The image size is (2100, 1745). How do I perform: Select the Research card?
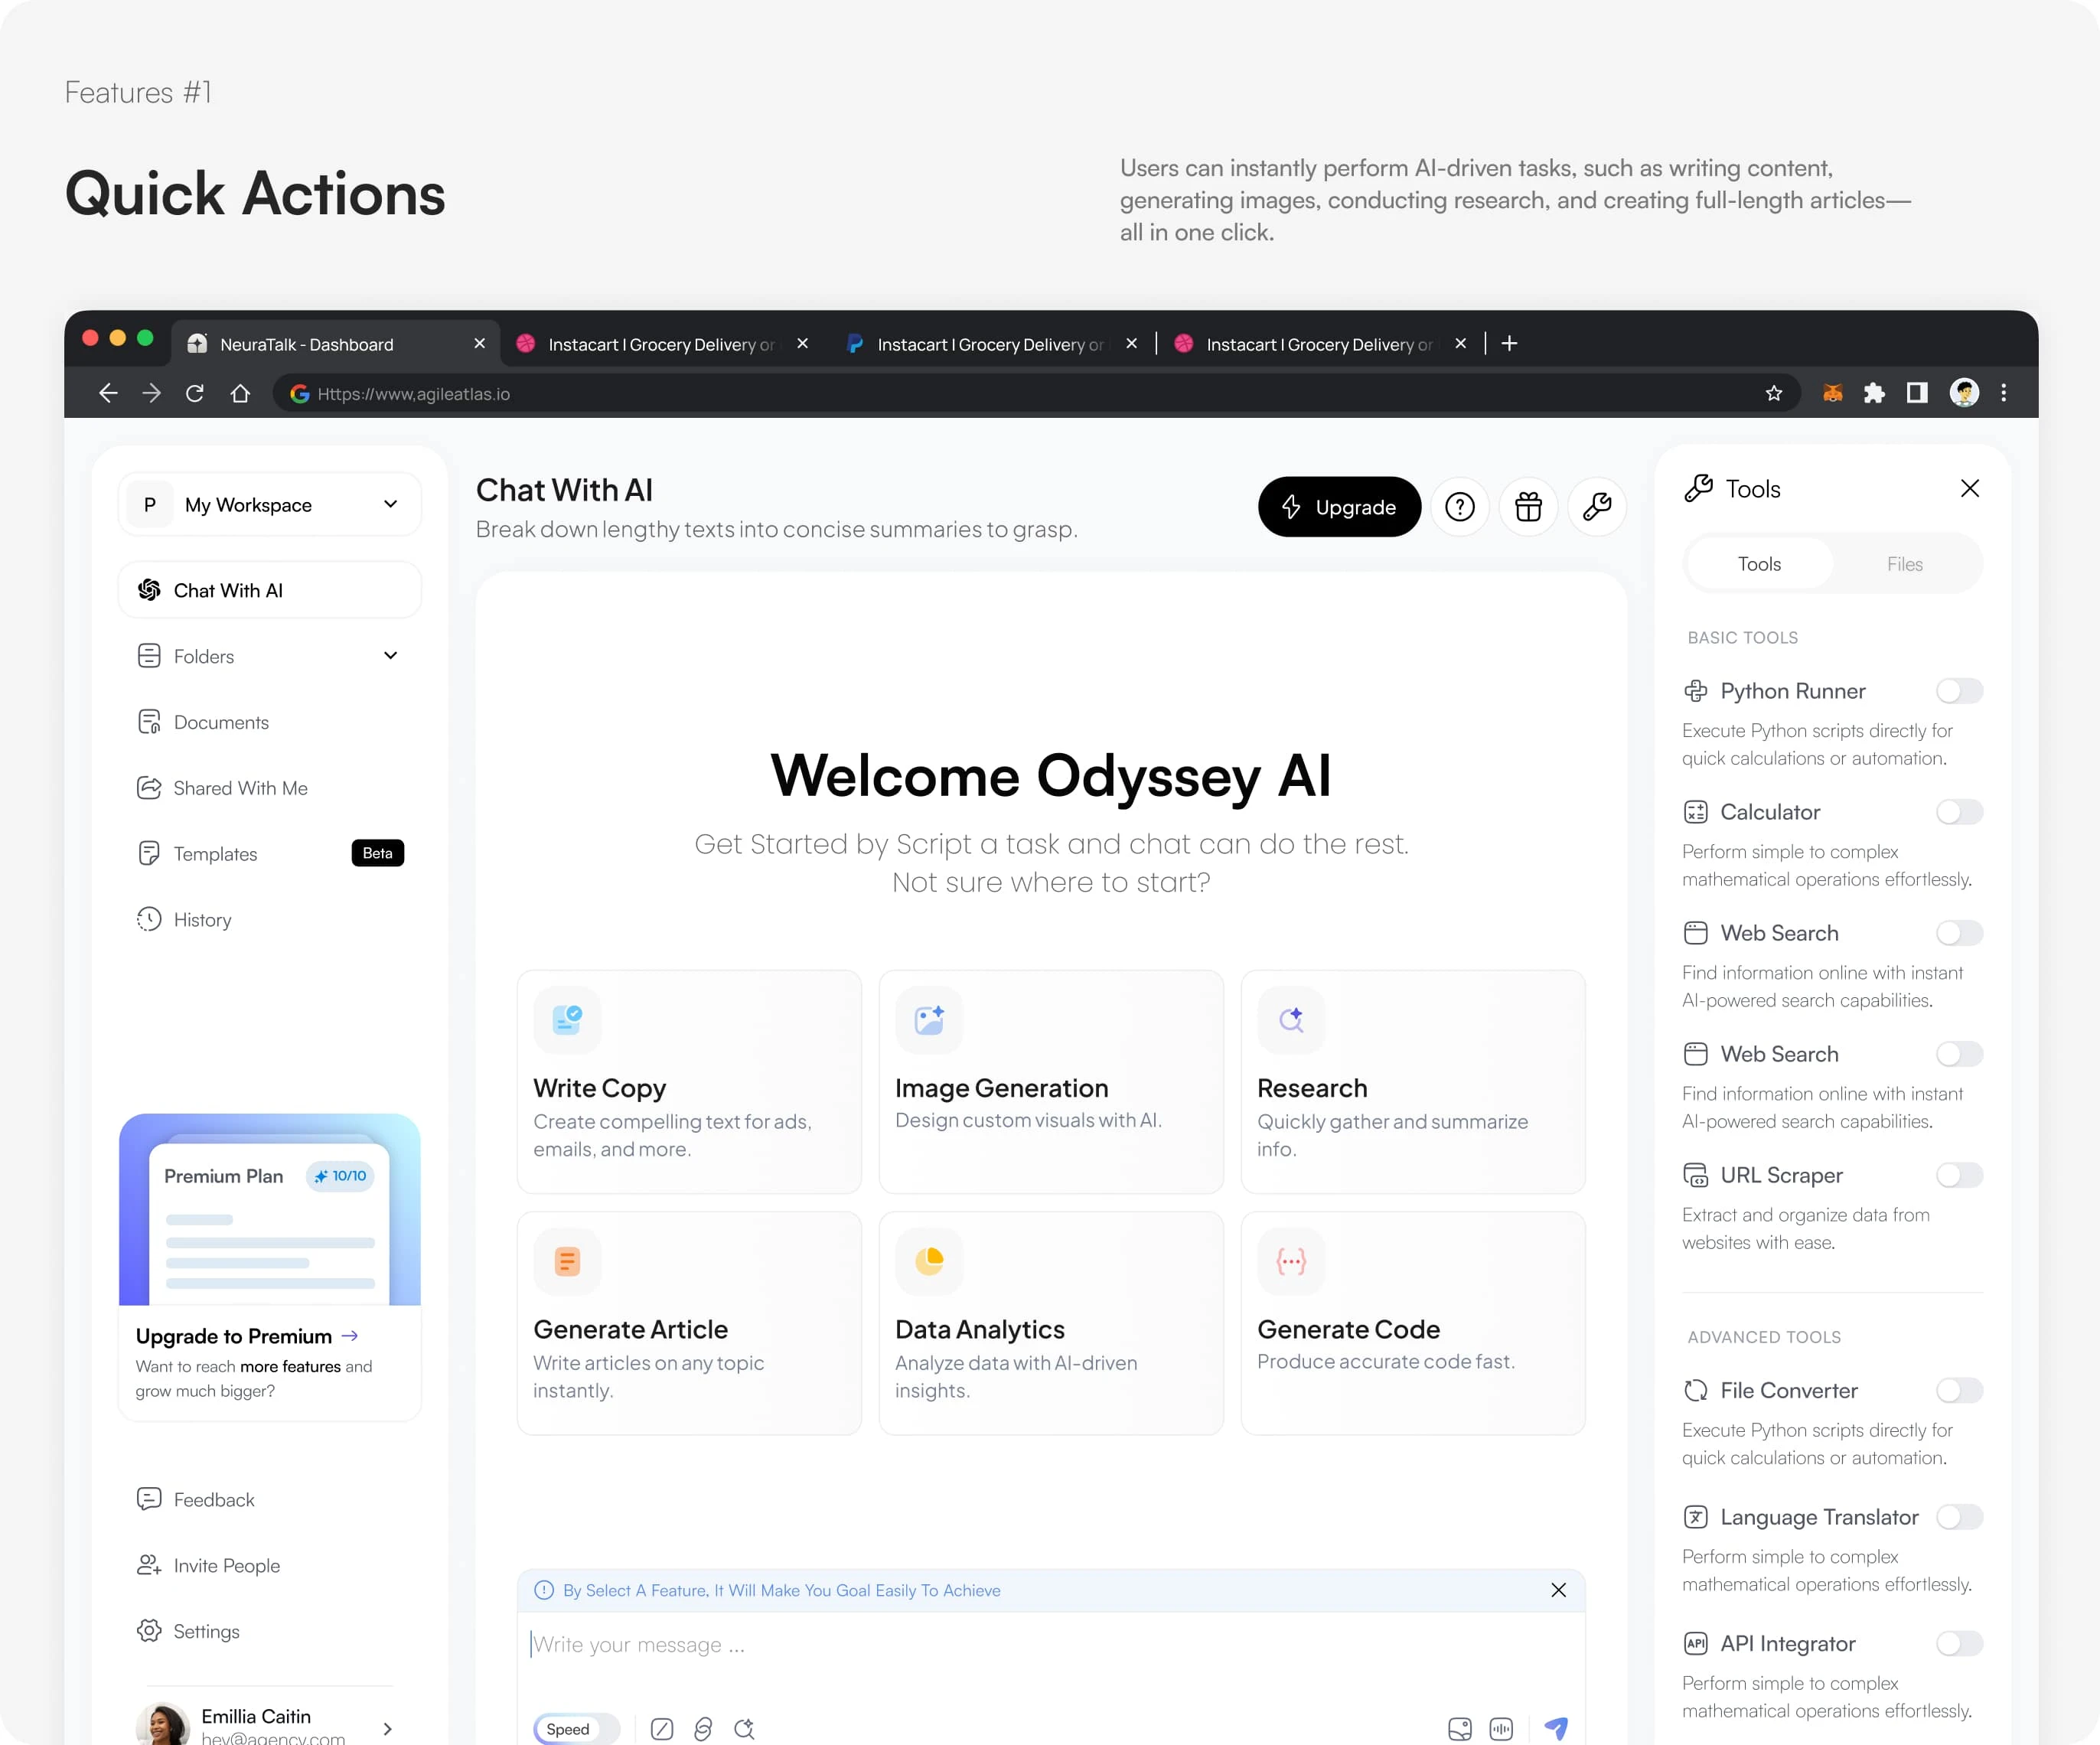point(1413,1082)
